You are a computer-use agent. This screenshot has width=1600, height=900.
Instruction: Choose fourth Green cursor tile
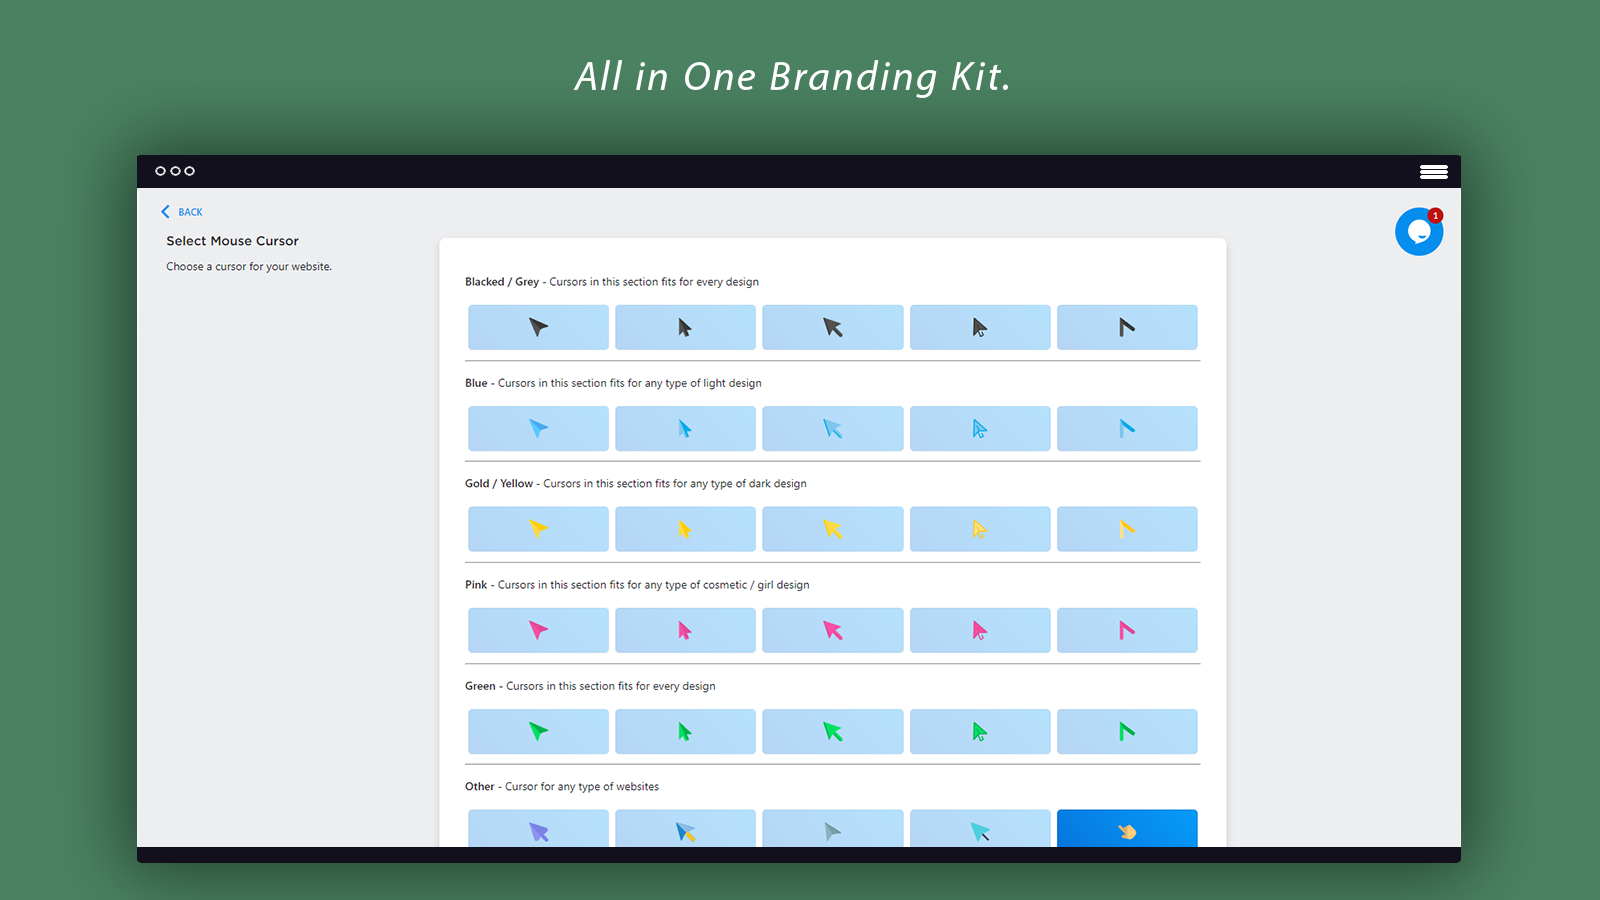(x=980, y=731)
